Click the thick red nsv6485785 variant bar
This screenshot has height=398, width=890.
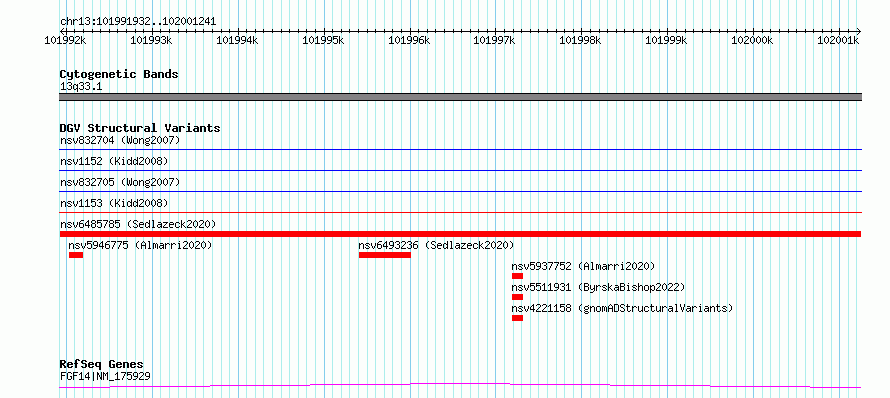click(x=460, y=234)
